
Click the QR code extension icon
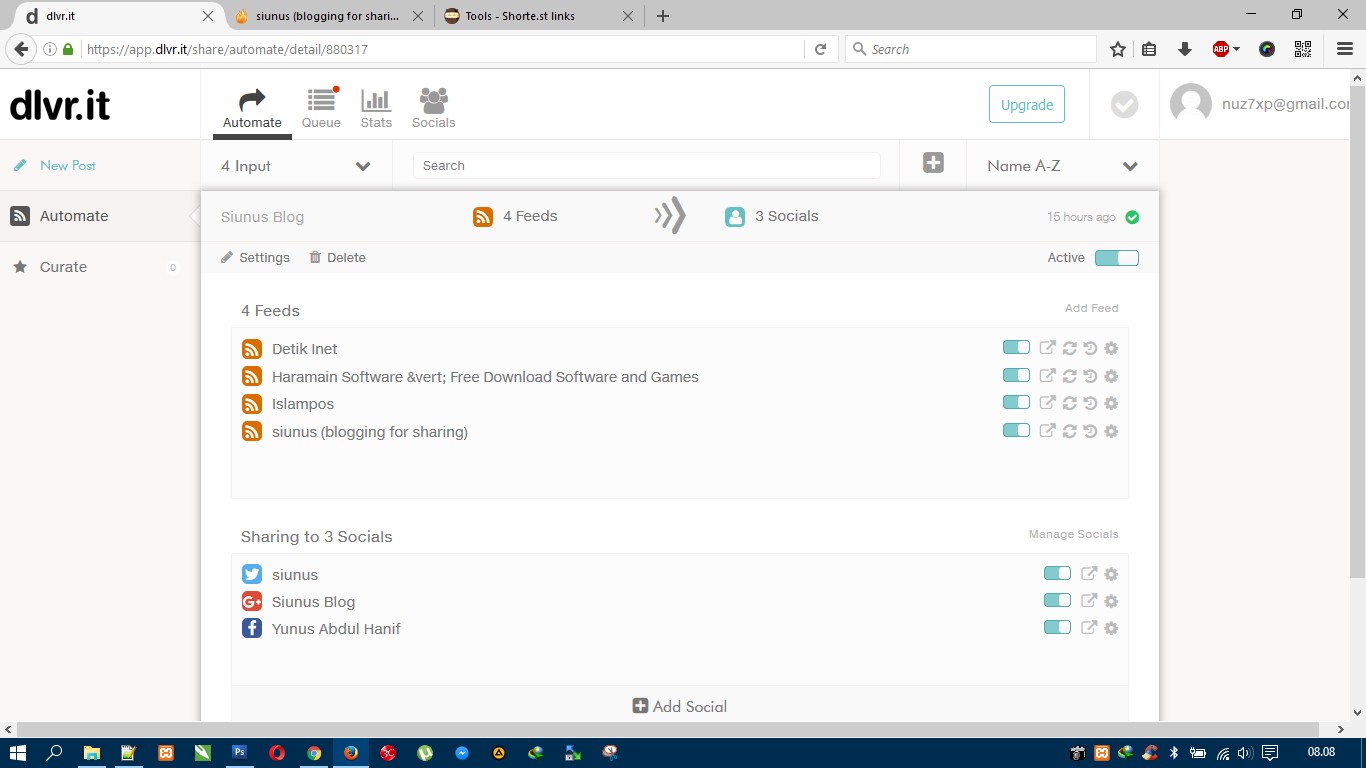click(1302, 49)
